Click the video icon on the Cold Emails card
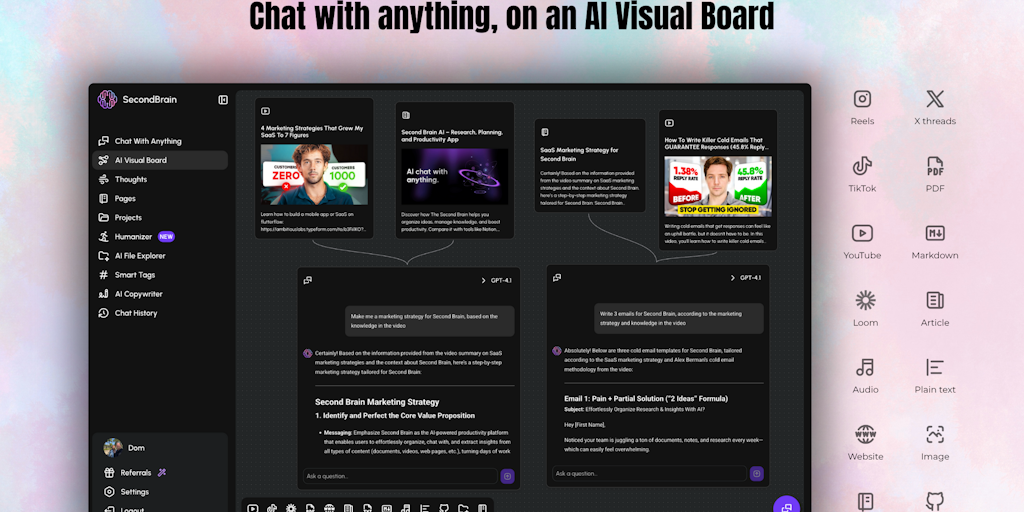Image resolution: width=1024 pixels, height=512 pixels. coord(669,123)
